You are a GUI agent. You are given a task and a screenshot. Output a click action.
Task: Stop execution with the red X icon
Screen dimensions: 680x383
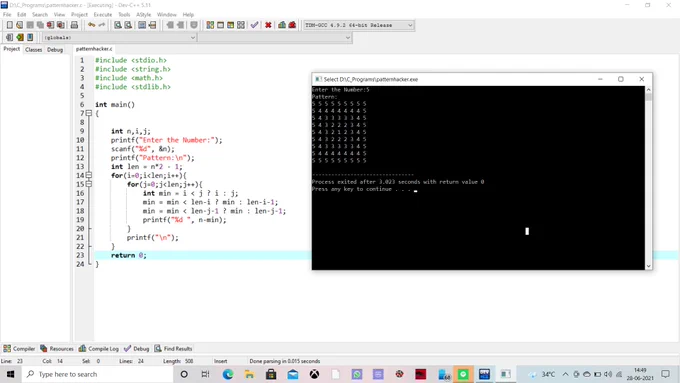268,25
